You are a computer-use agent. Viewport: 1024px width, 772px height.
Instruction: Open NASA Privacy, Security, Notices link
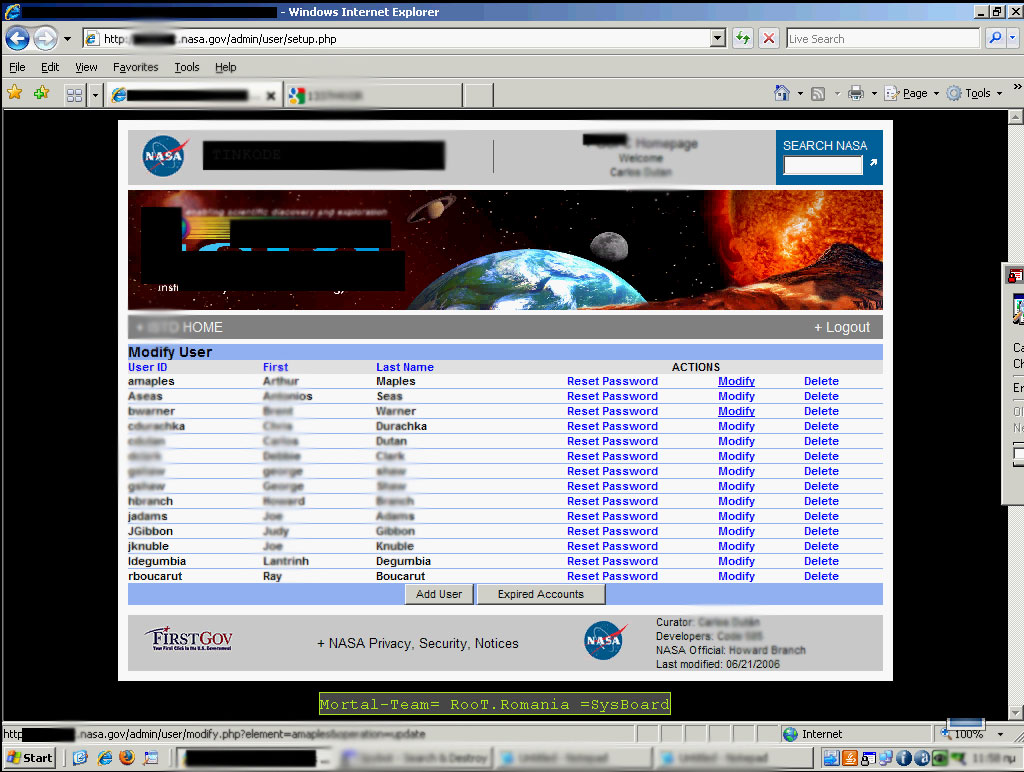coord(417,643)
